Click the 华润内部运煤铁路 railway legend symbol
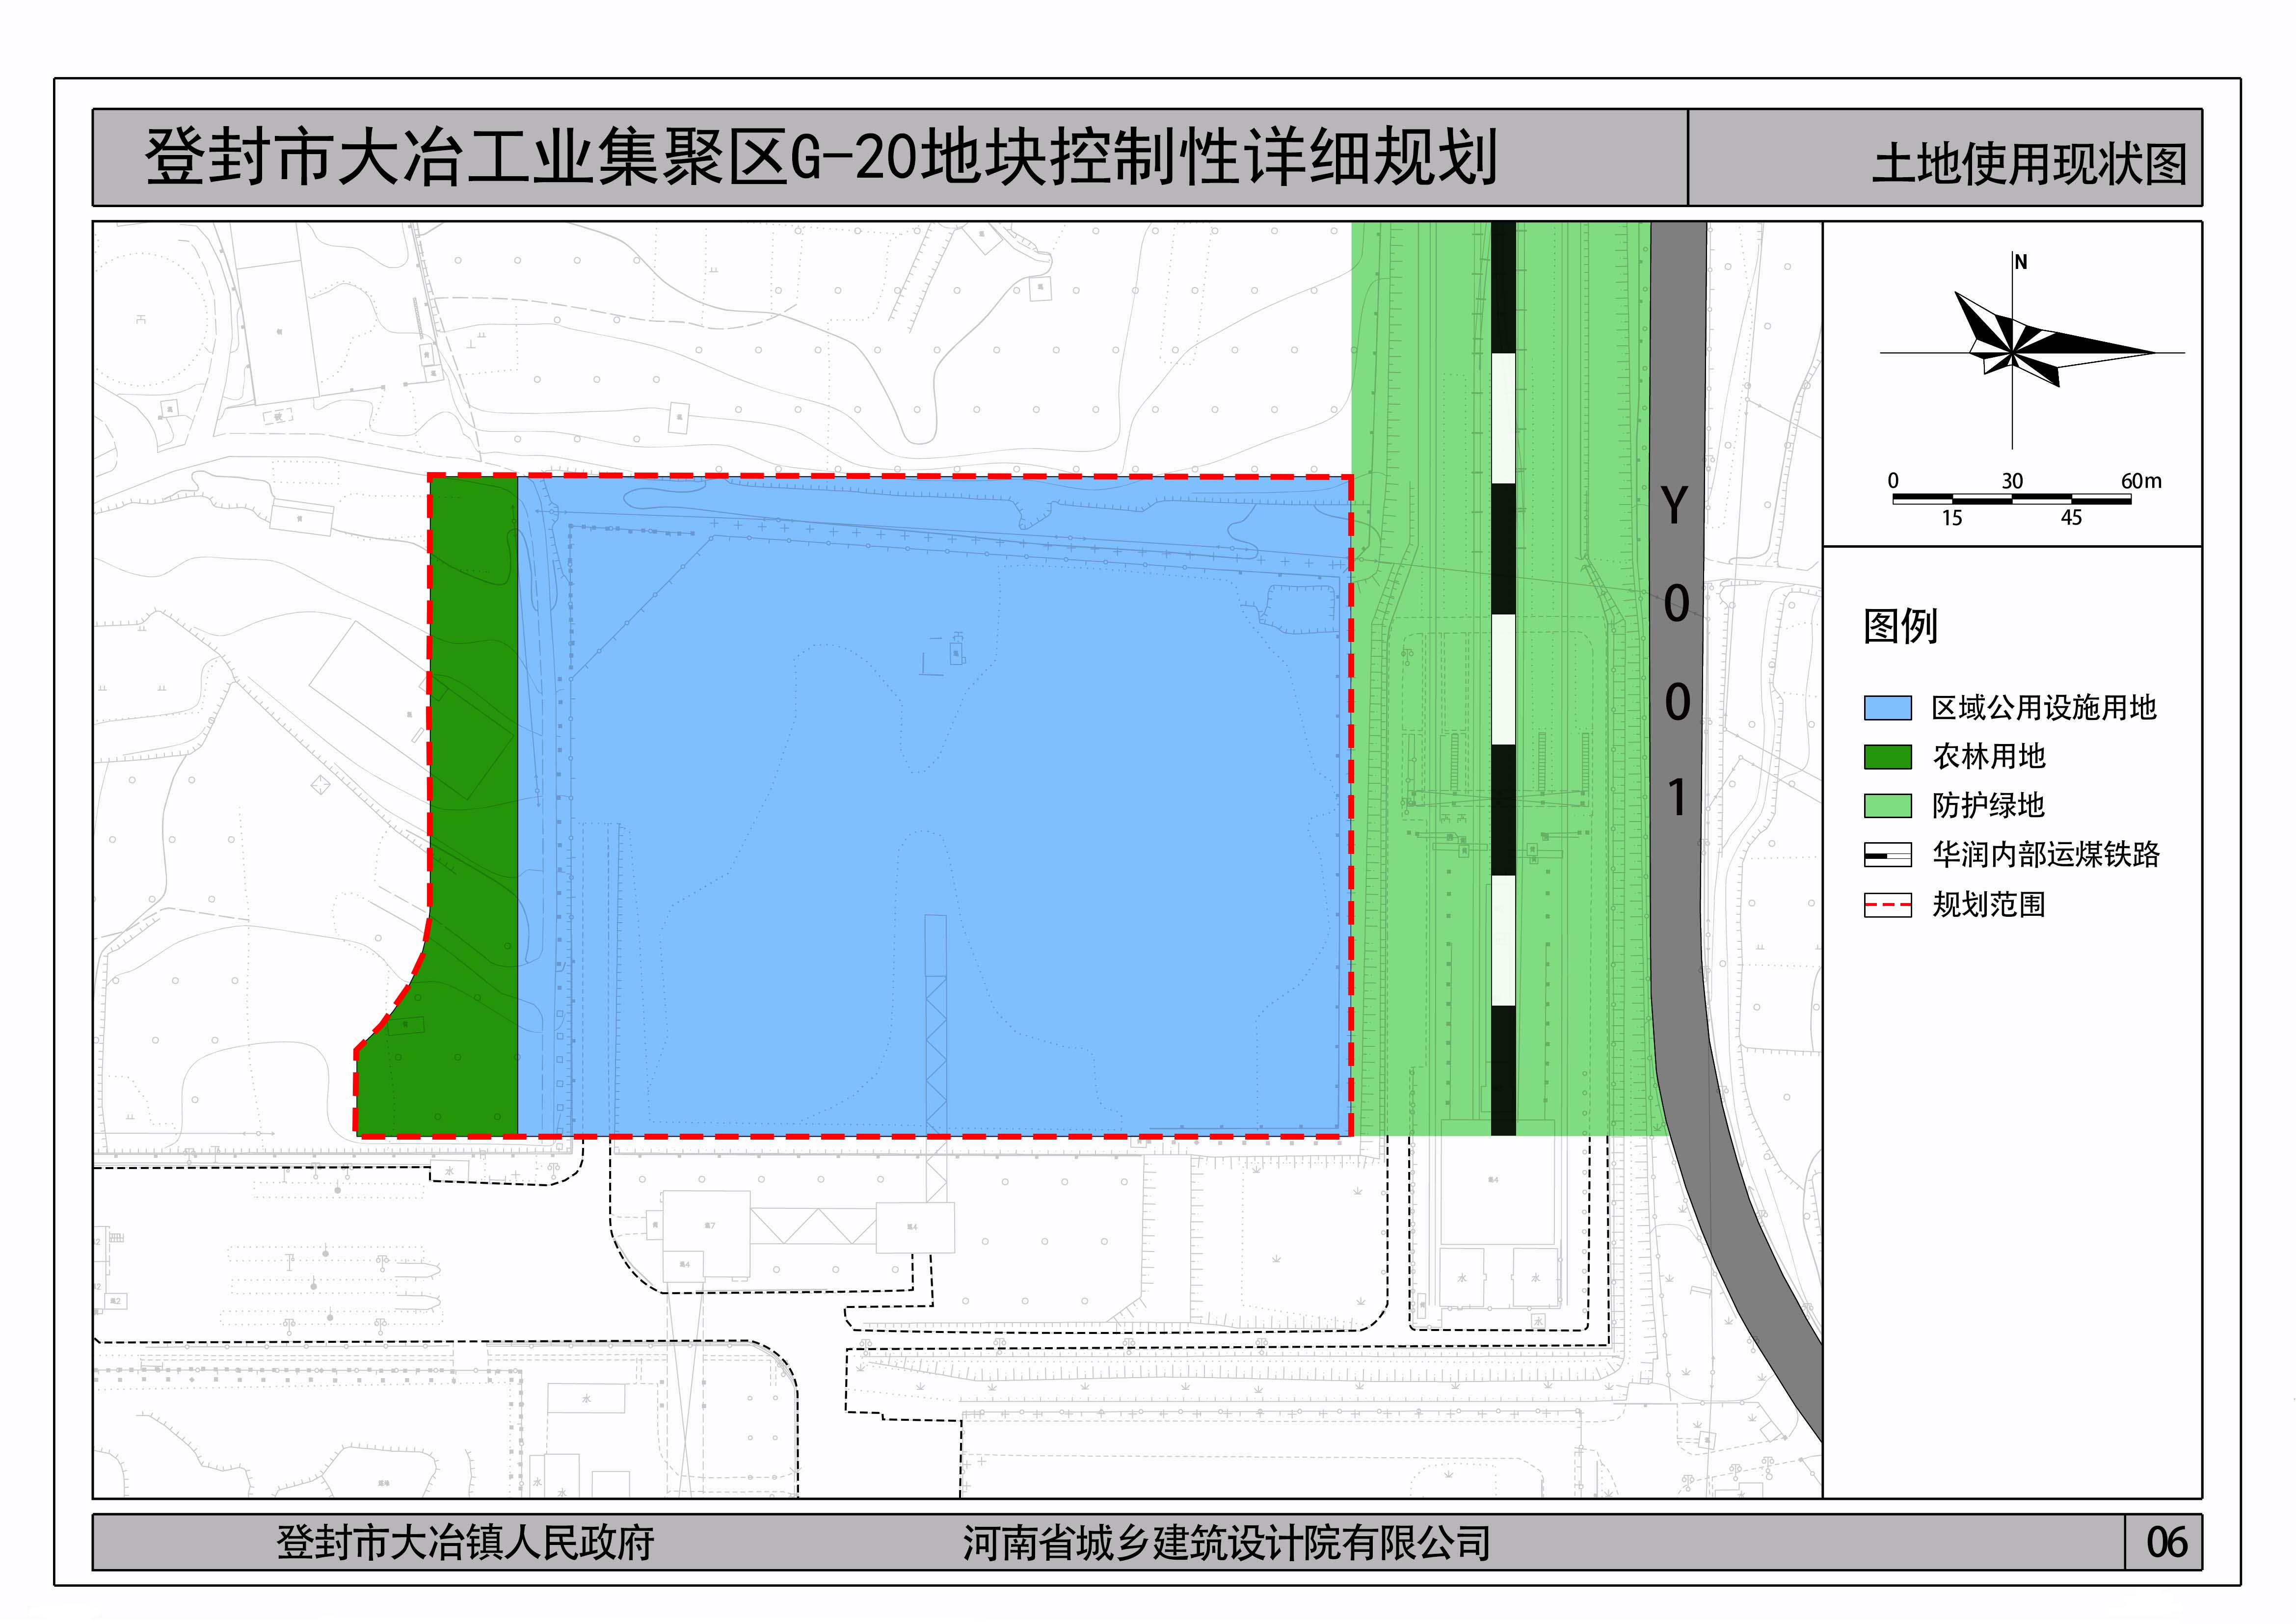Screen dimensions: 2296x1624 pos(1887,855)
